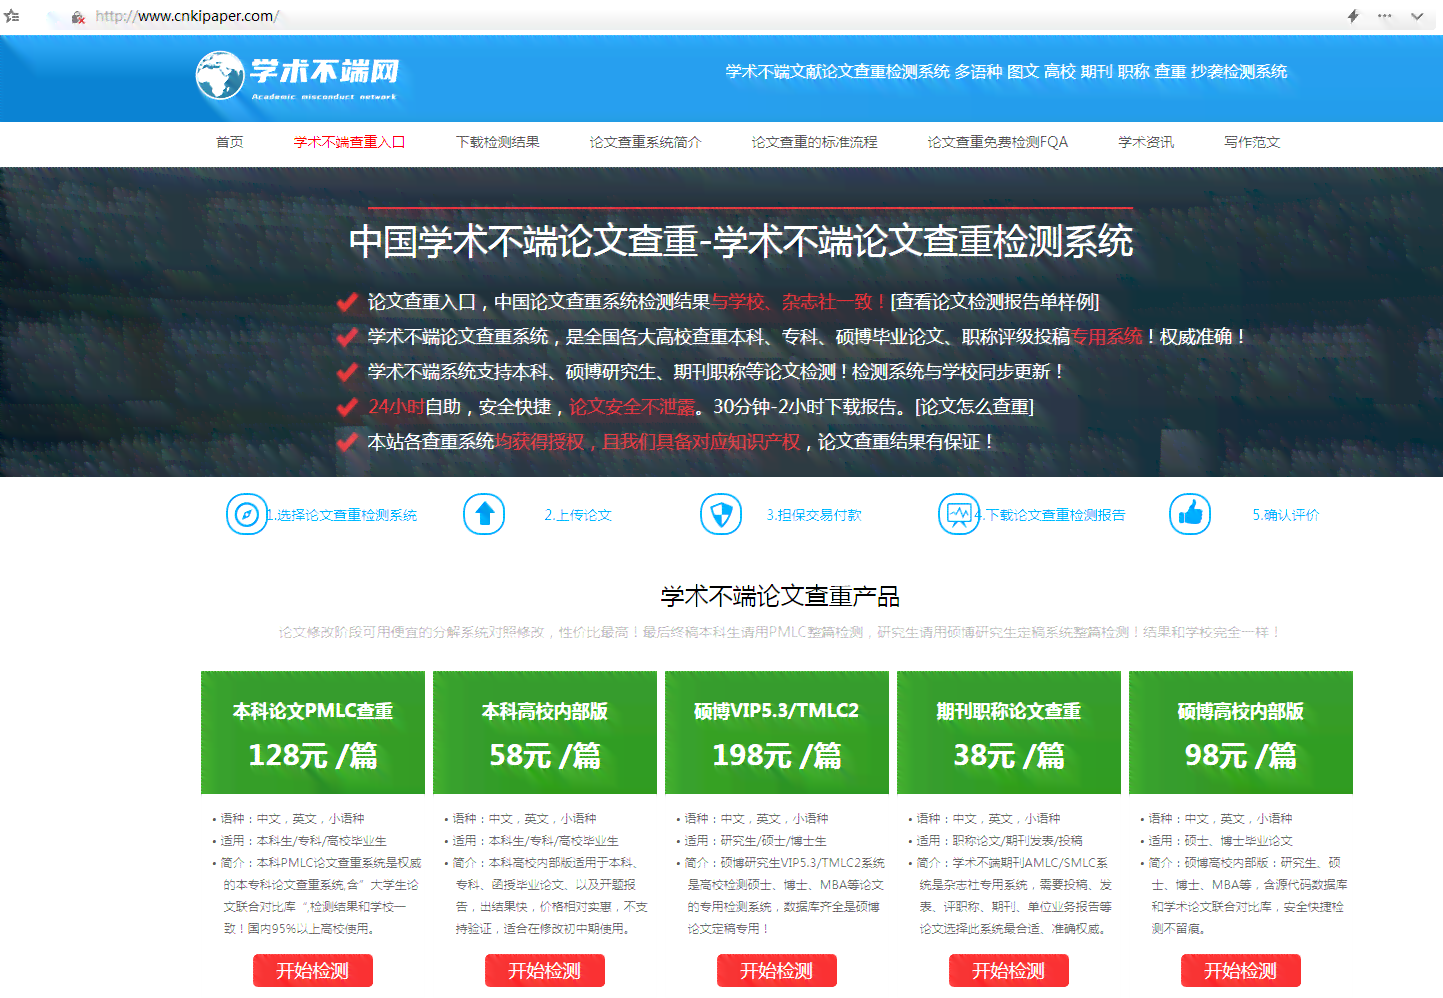Click 1.选择论文查重检测系统 step text
1443x998 pixels.
coord(342,515)
